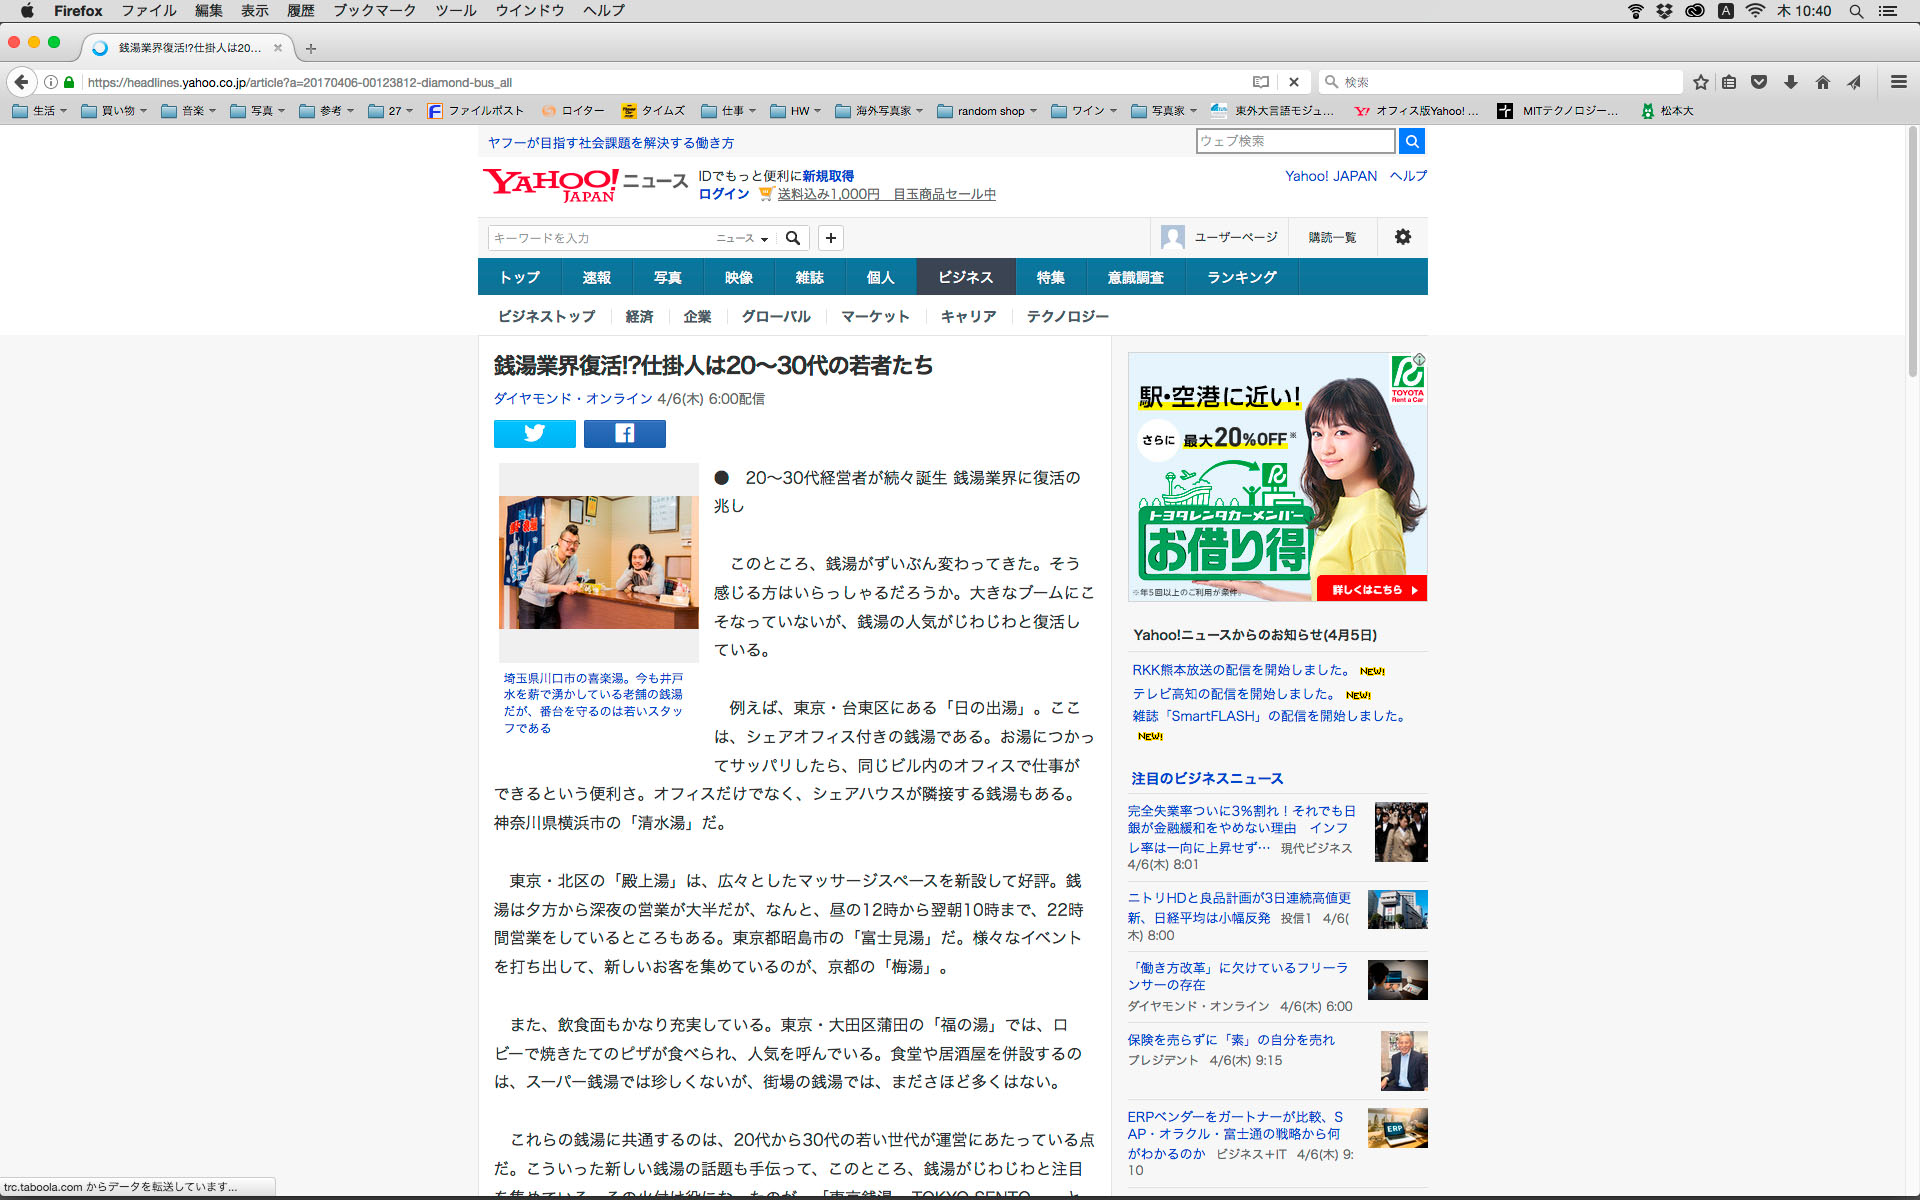Open the Firefox hamburger menu
This screenshot has height=1200, width=1920.
point(1898,82)
